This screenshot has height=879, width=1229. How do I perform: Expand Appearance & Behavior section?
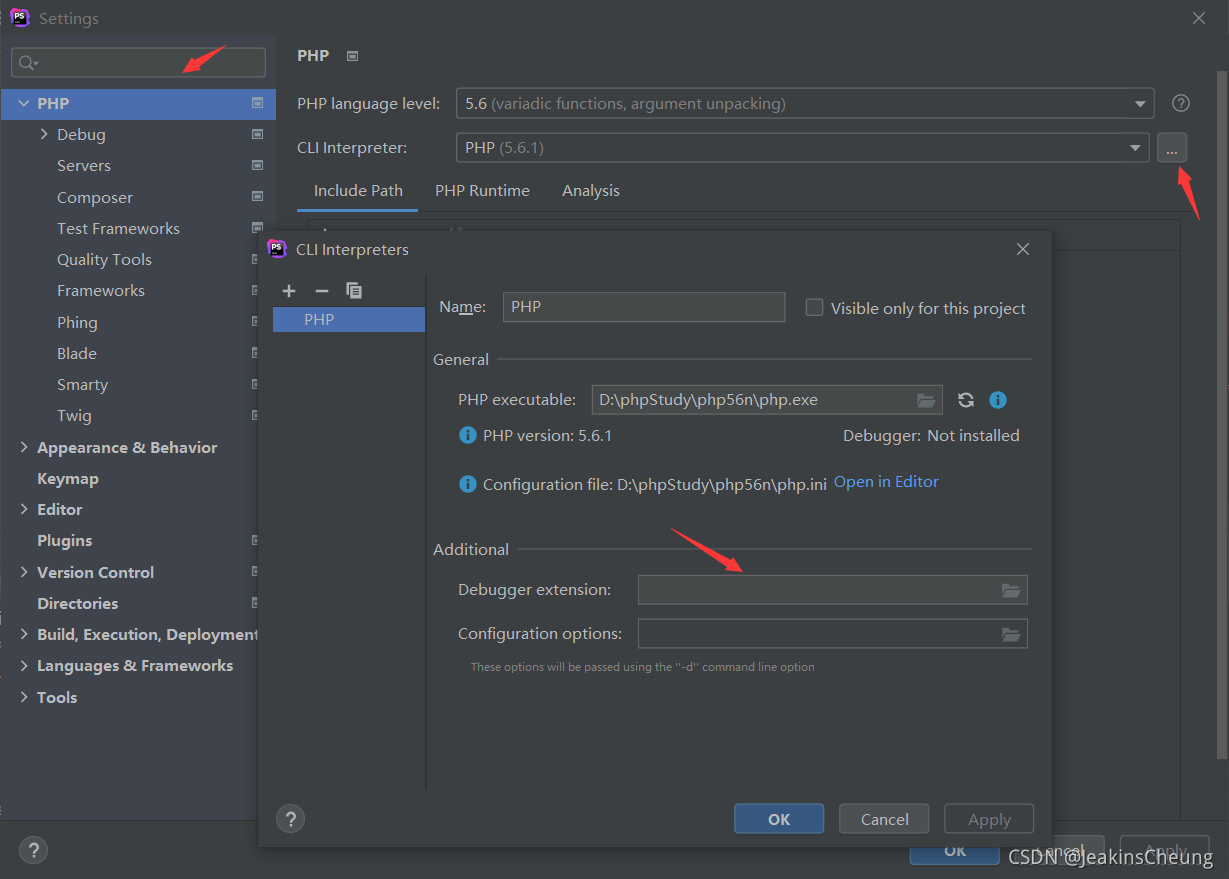point(23,447)
